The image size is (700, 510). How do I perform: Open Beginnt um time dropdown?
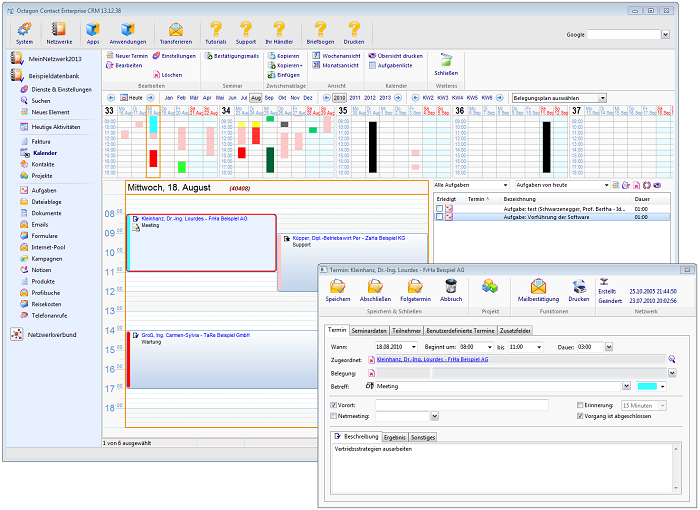tap(490, 347)
